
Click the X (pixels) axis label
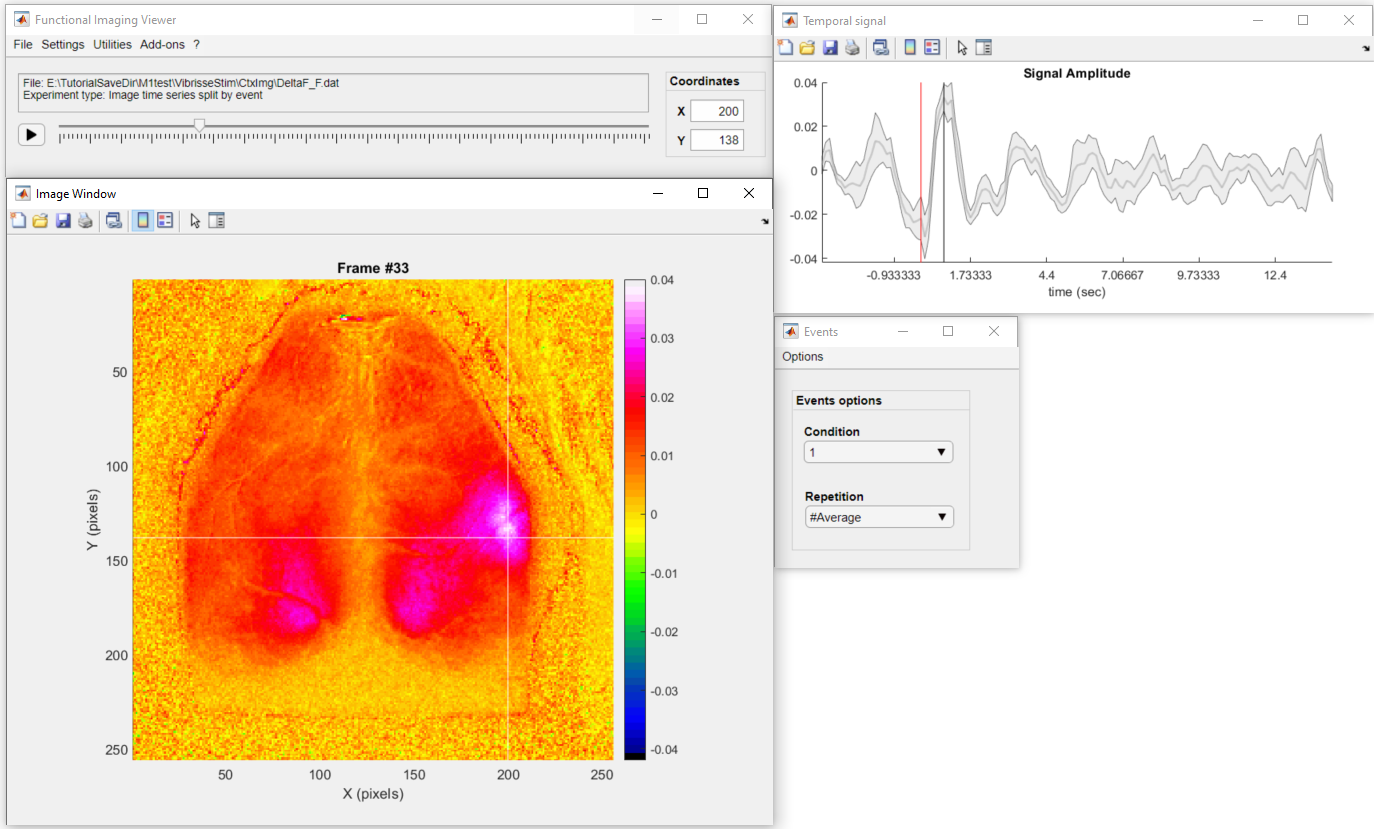(x=373, y=794)
